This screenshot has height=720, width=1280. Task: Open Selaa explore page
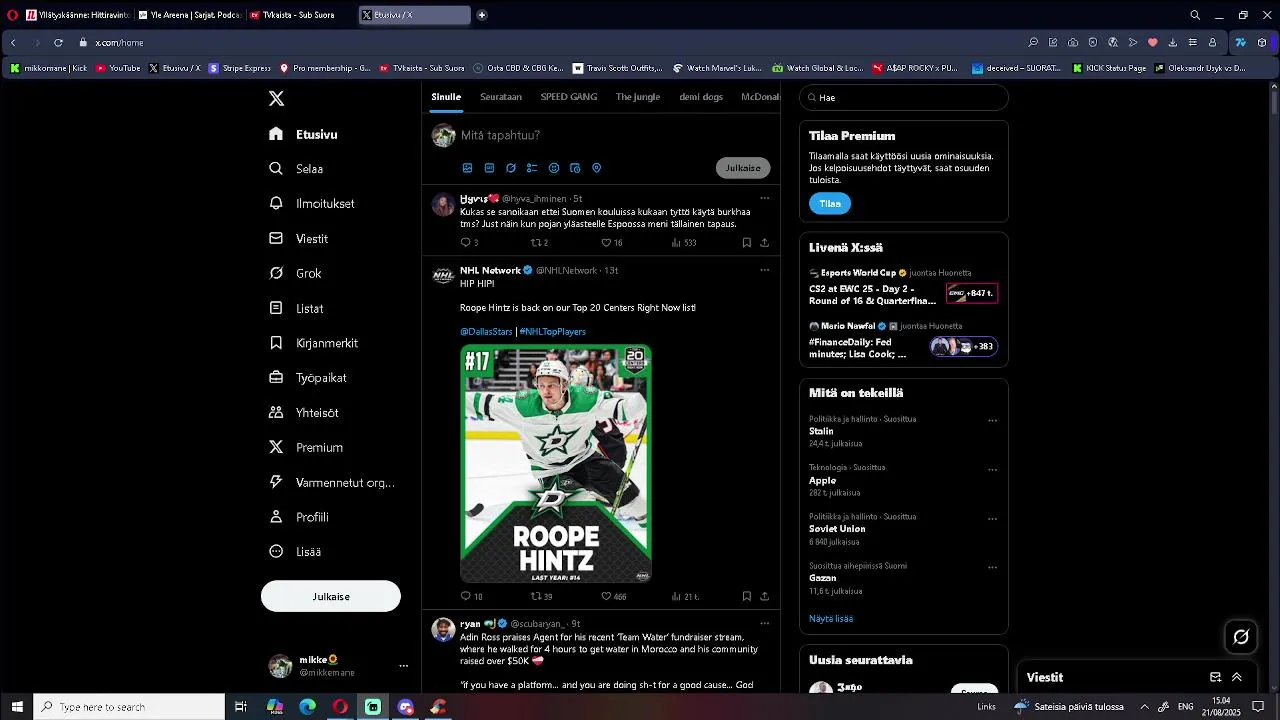coord(297,169)
